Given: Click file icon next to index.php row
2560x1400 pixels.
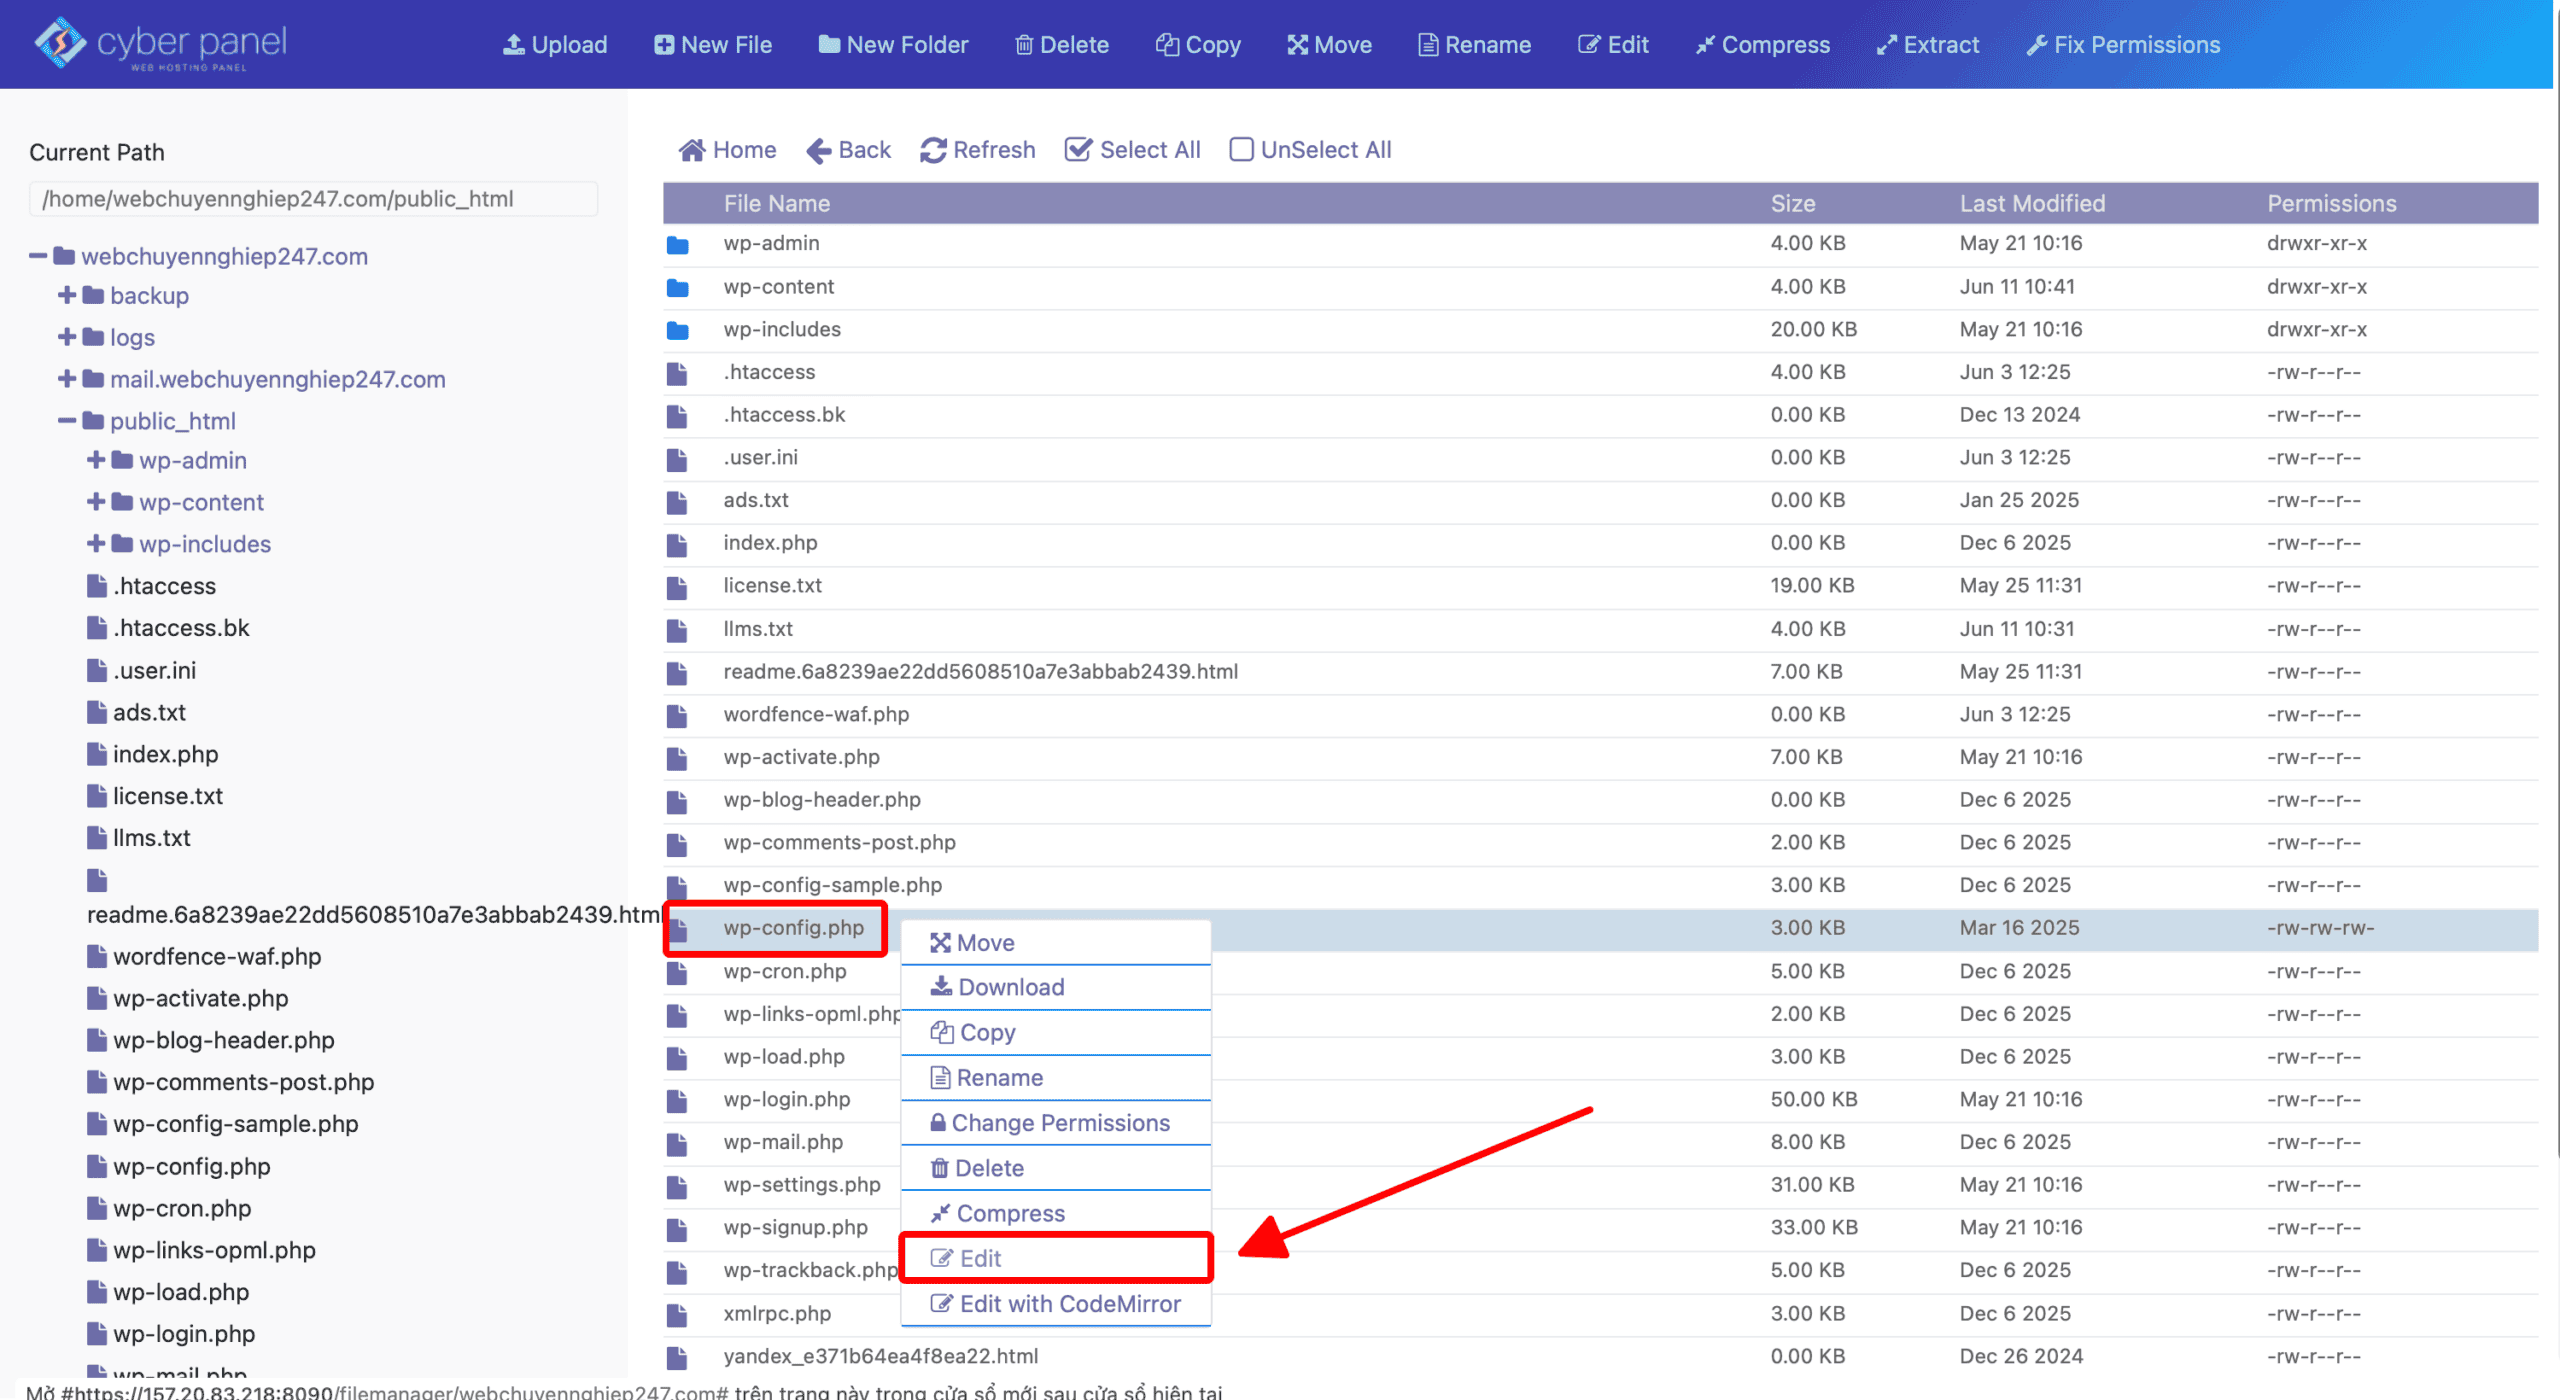Looking at the screenshot, I should (677, 544).
